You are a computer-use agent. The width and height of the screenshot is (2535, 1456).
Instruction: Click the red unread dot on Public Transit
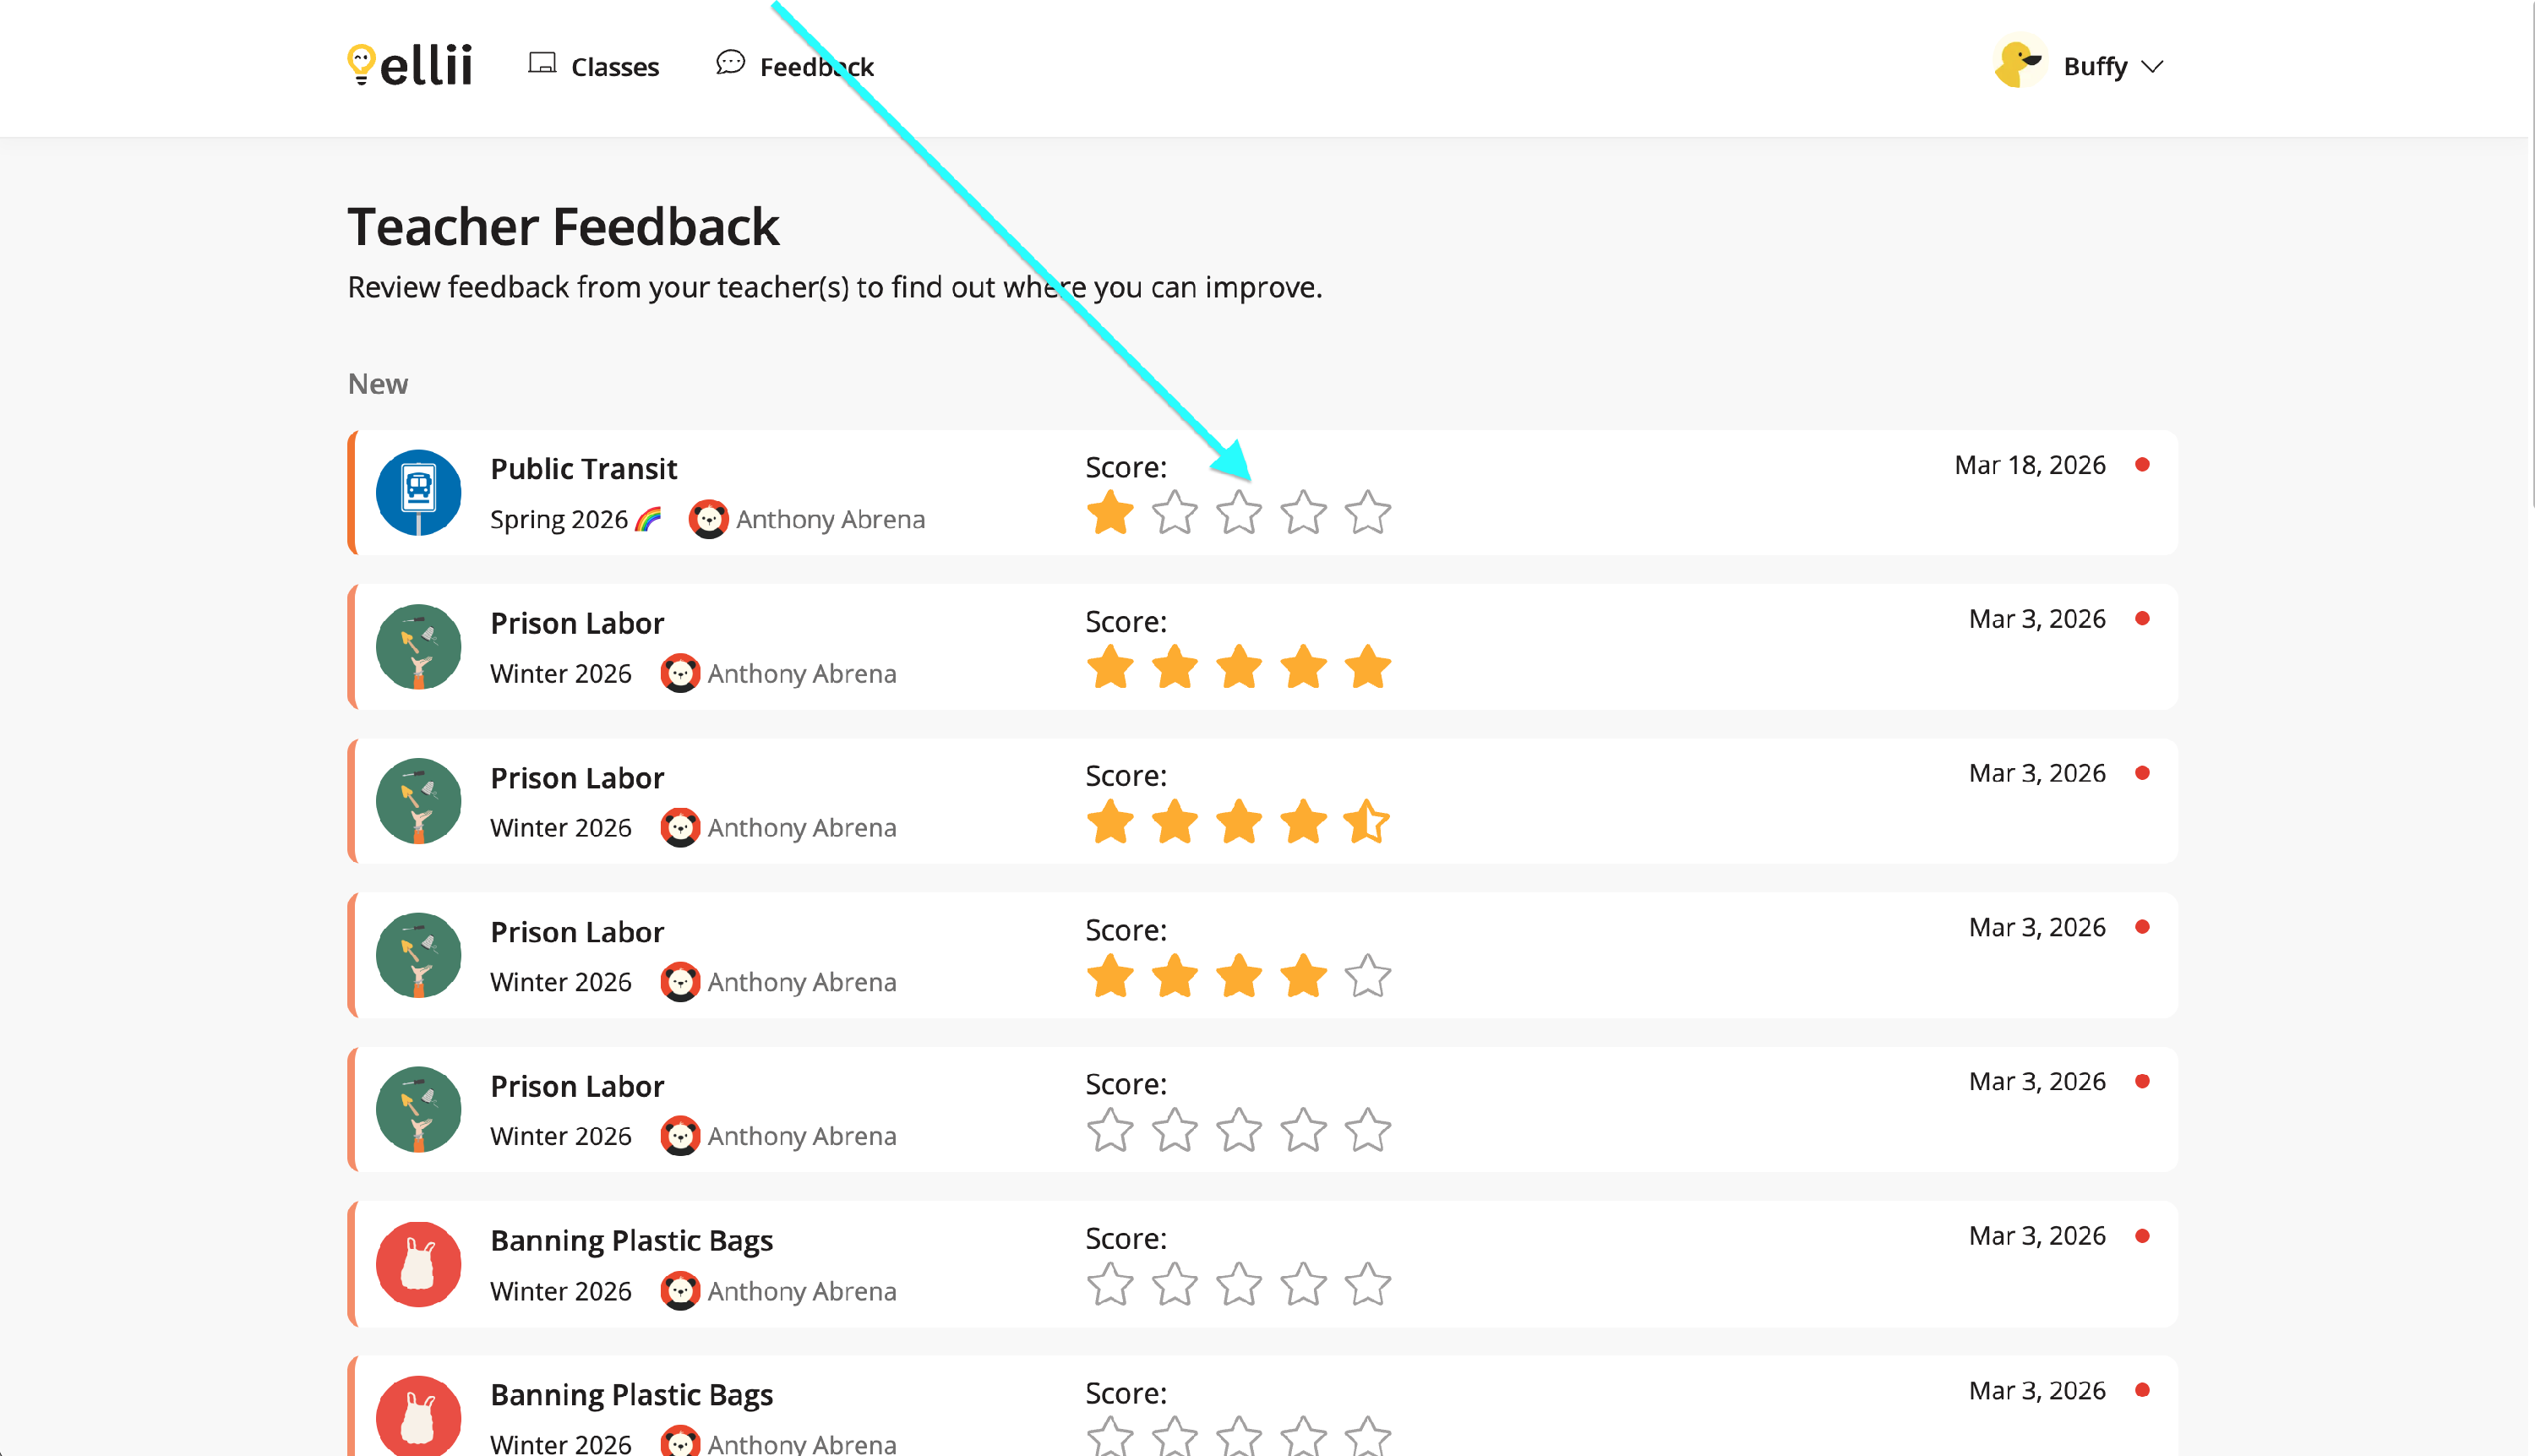(x=2142, y=465)
